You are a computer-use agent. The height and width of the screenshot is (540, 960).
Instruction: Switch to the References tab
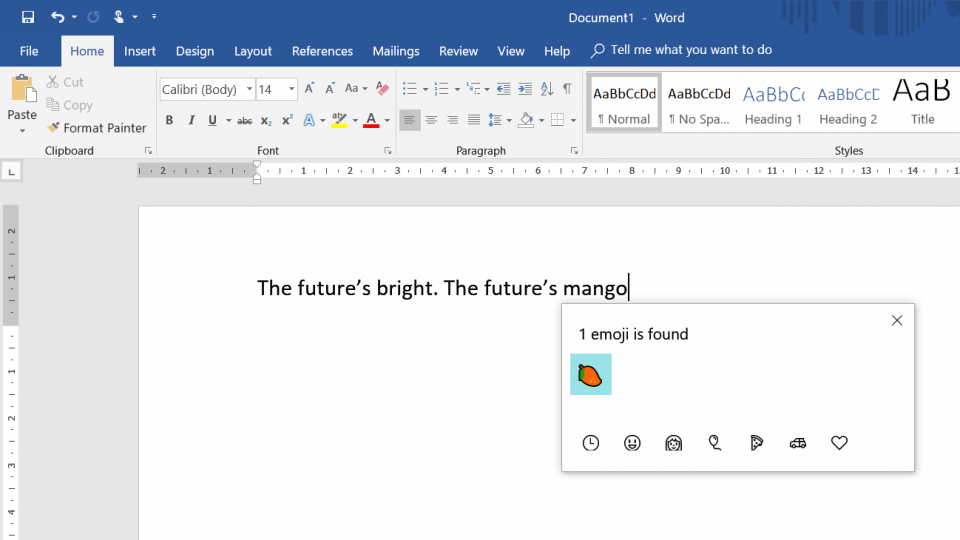(x=322, y=51)
